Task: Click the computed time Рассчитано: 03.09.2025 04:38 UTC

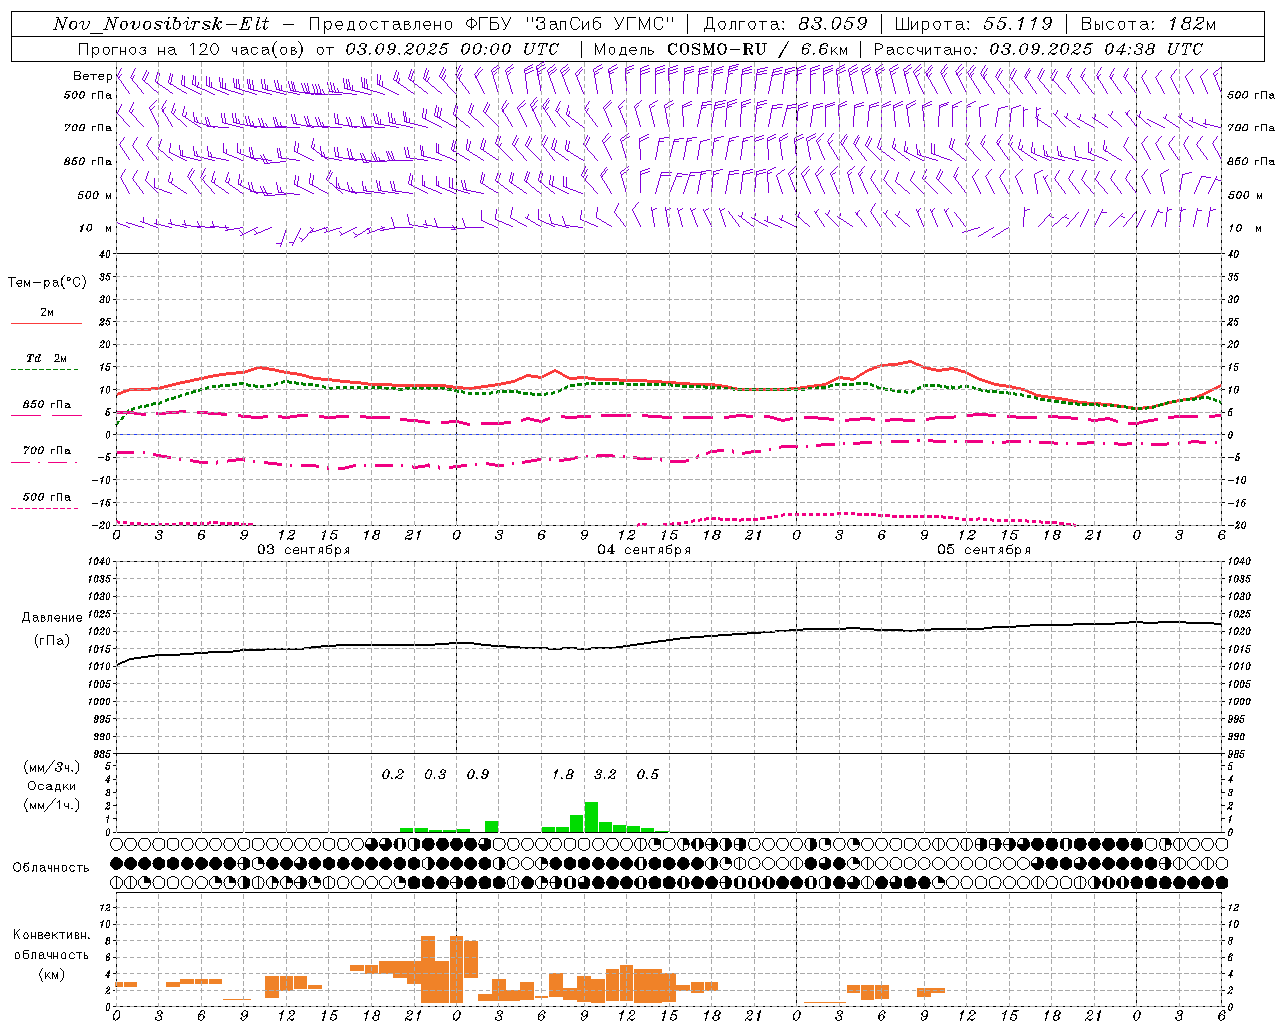Action: coord(1038,49)
